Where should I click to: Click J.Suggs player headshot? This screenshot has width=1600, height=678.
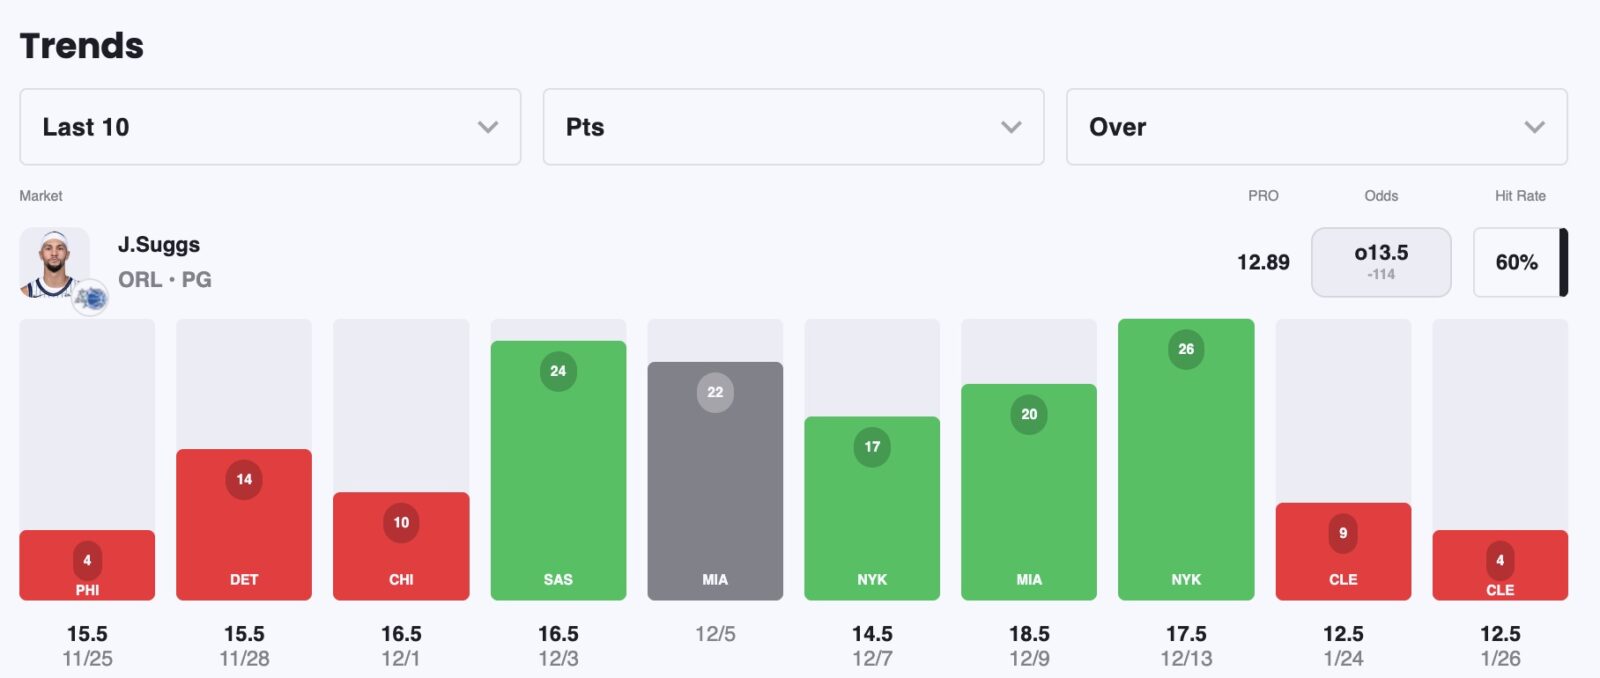tap(53, 262)
